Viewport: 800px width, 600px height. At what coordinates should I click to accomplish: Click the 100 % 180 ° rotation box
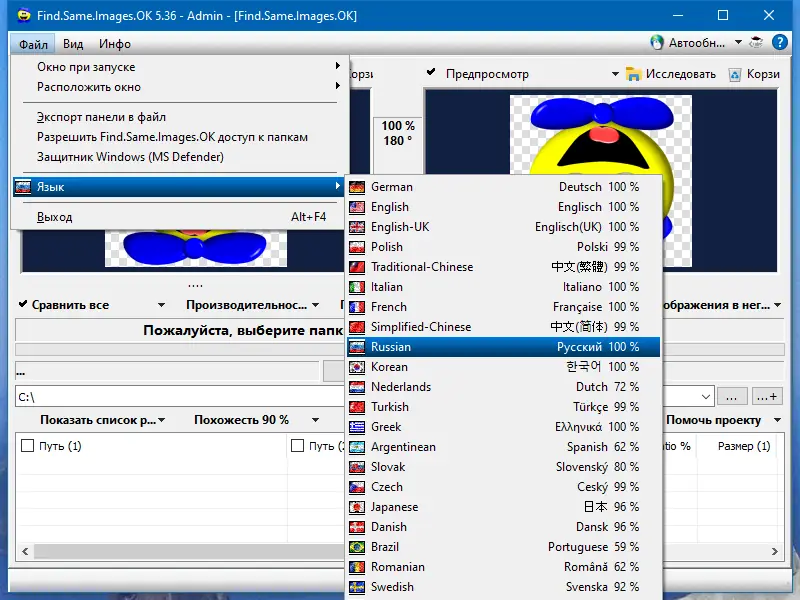398,133
